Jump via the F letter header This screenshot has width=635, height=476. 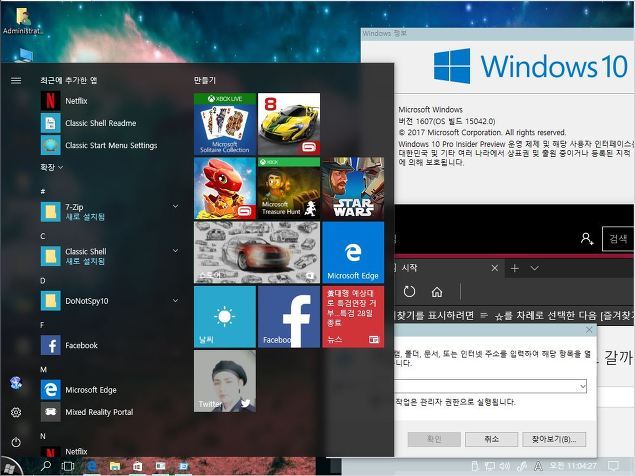43,325
